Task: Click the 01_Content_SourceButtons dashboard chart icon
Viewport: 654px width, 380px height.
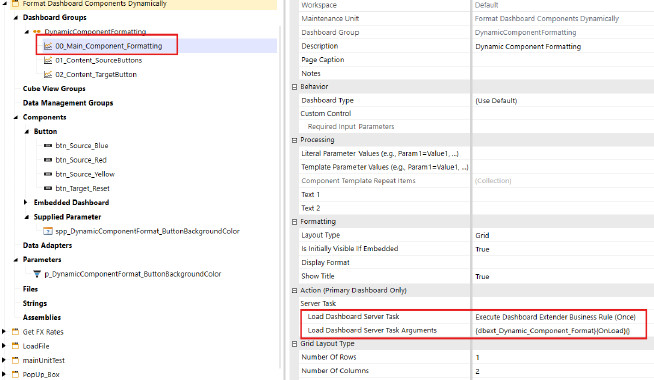Action: click(x=48, y=60)
